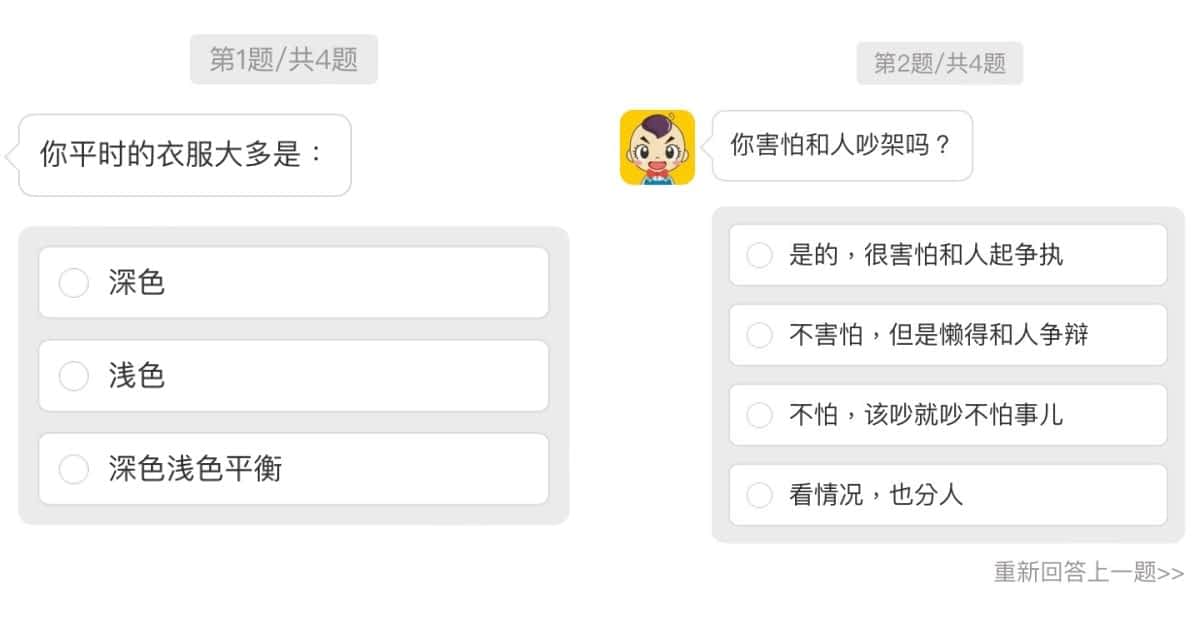
Task: Click the question bubble 你平时的衣服大多是：
Action: (x=184, y=155)
